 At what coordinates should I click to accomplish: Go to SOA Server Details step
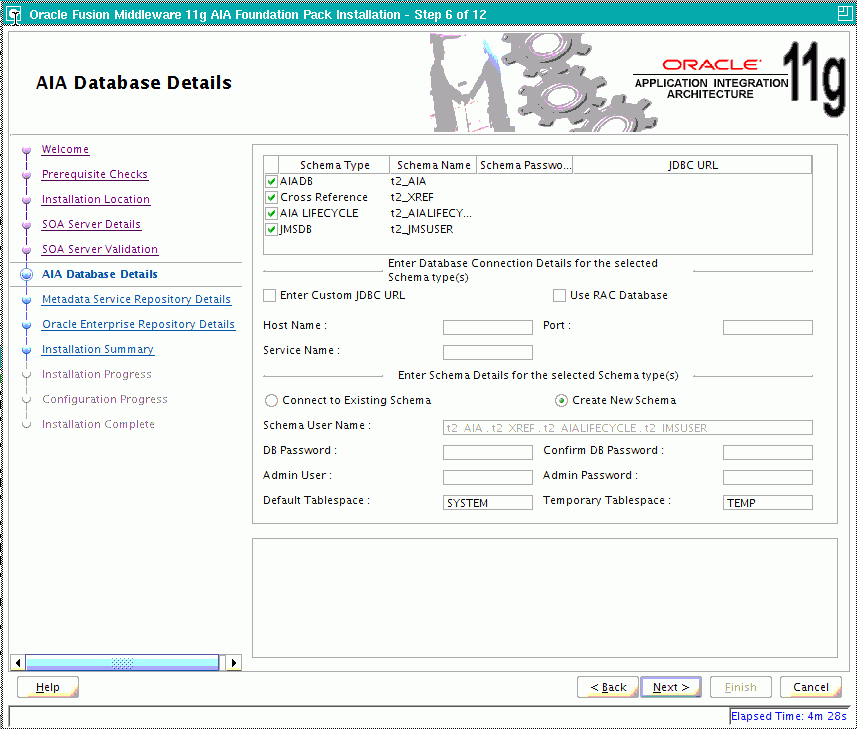click(91, 224)
